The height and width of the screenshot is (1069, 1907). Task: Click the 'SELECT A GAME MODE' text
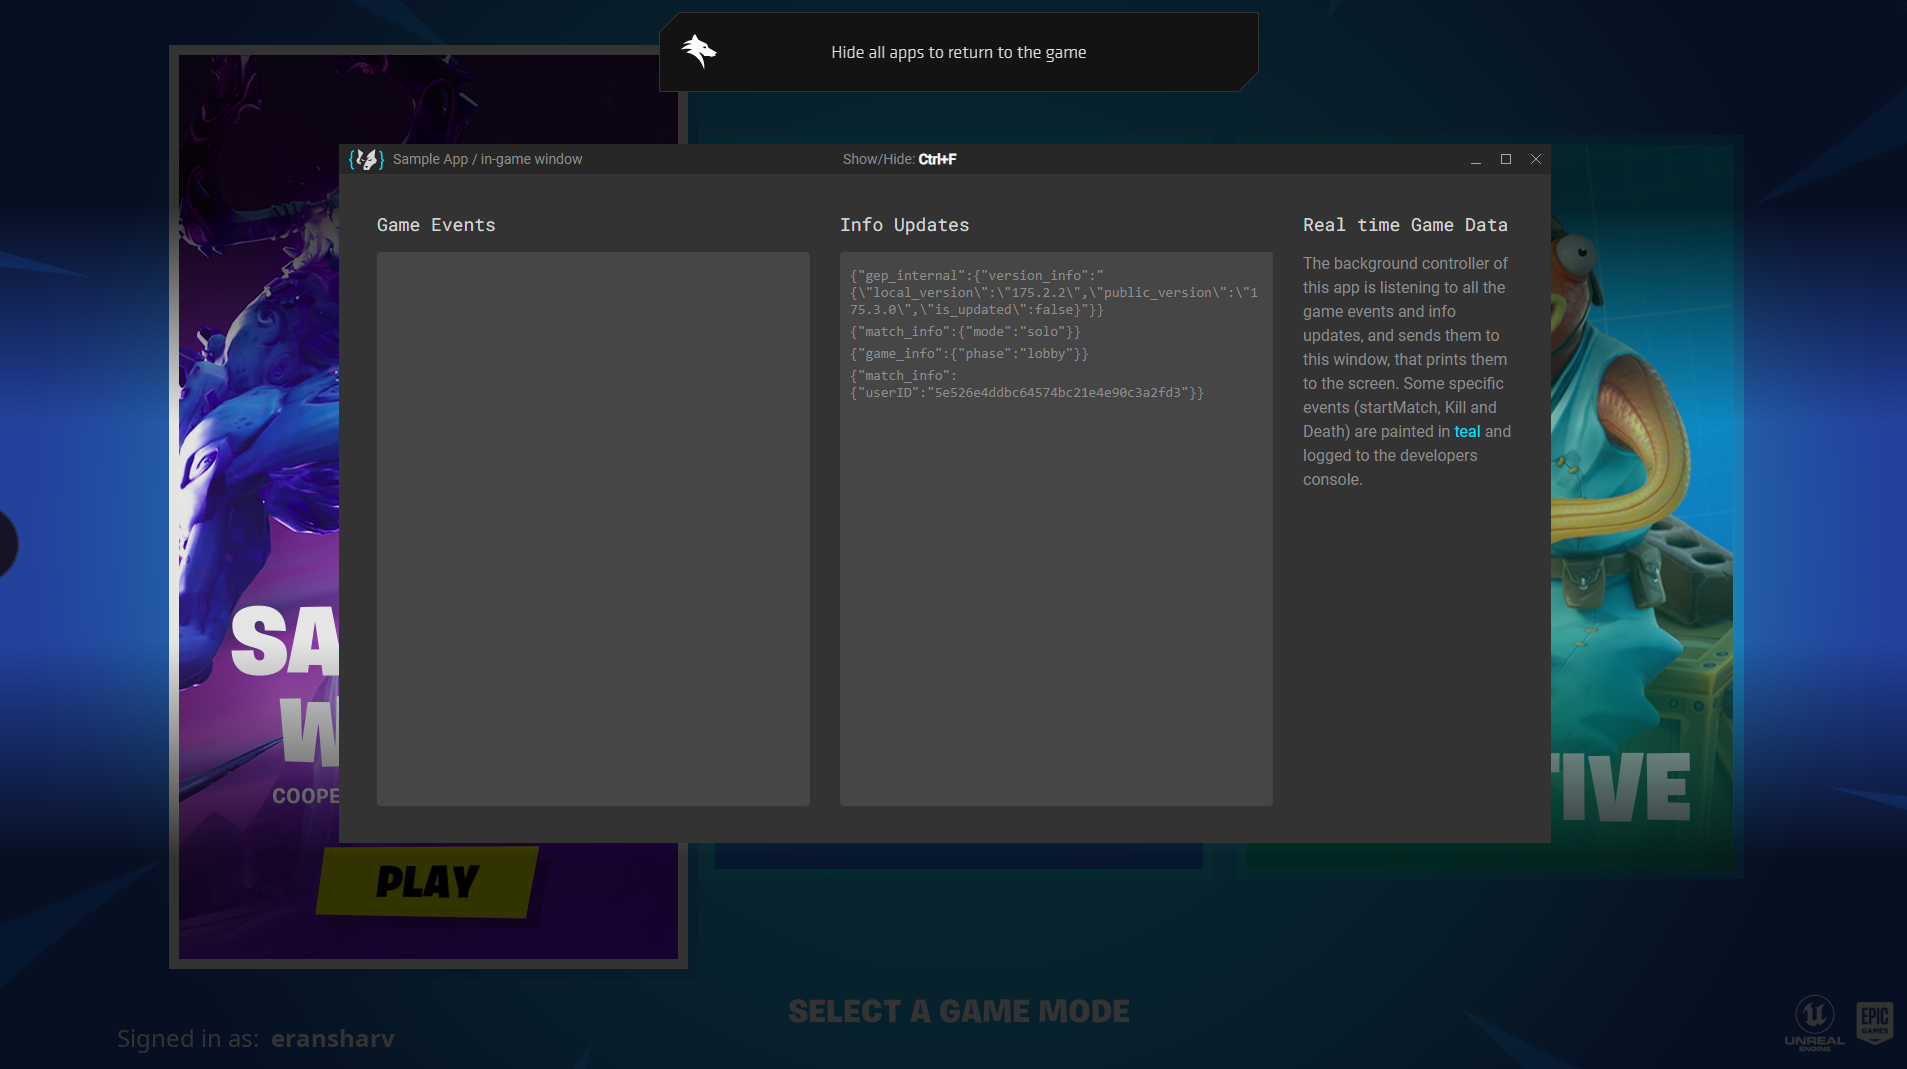click(x=958, y=1011)
